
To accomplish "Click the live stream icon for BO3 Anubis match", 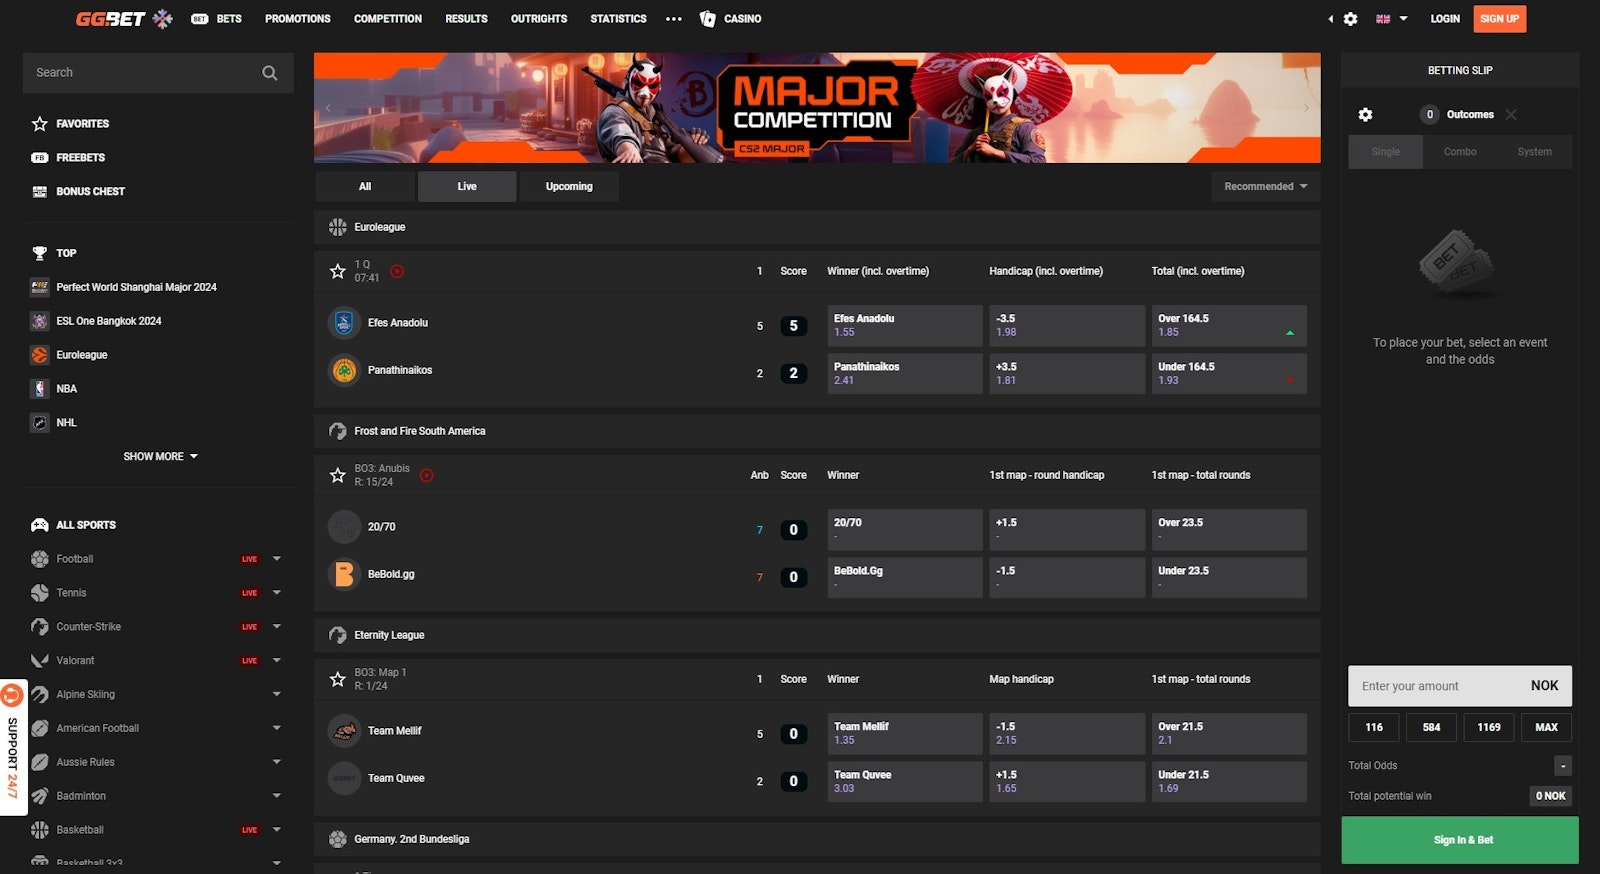I will click(x=427, y=476).
